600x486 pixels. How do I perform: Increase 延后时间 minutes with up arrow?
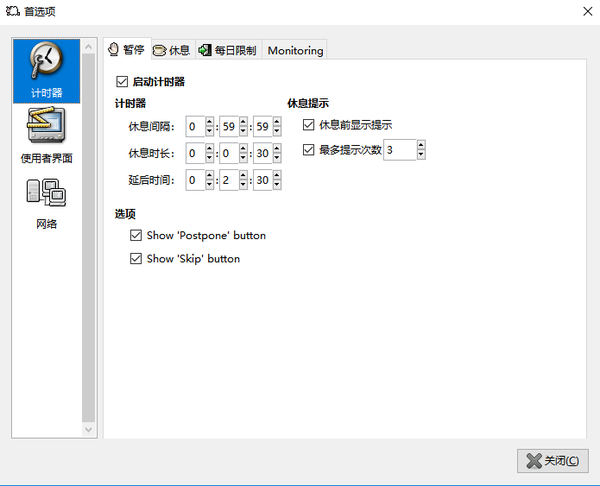point(243,175)
